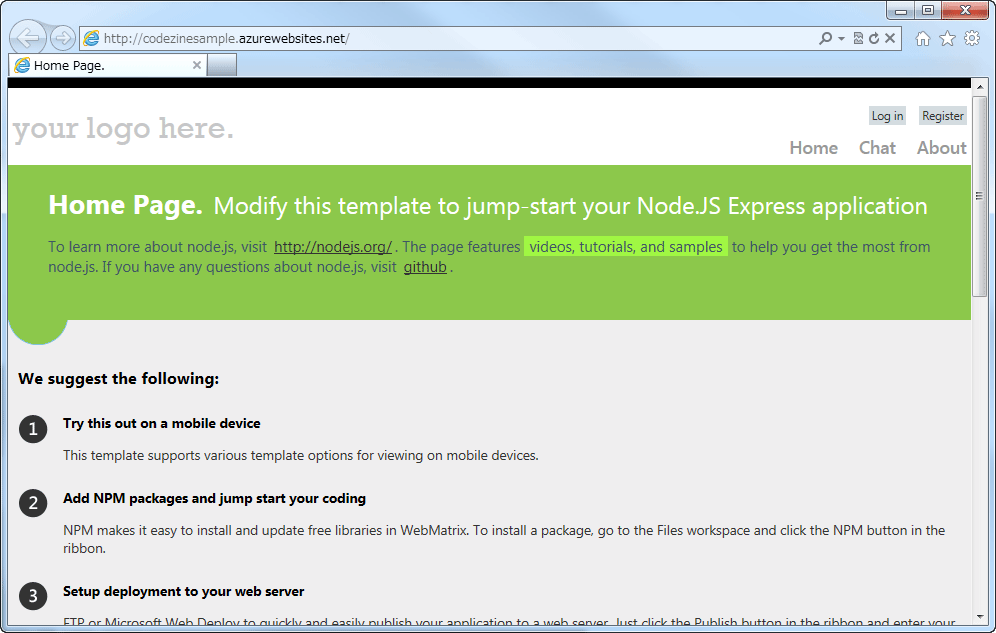
Task: Click heading Try this out on a mobile device
Action: (x=161, y=423)
